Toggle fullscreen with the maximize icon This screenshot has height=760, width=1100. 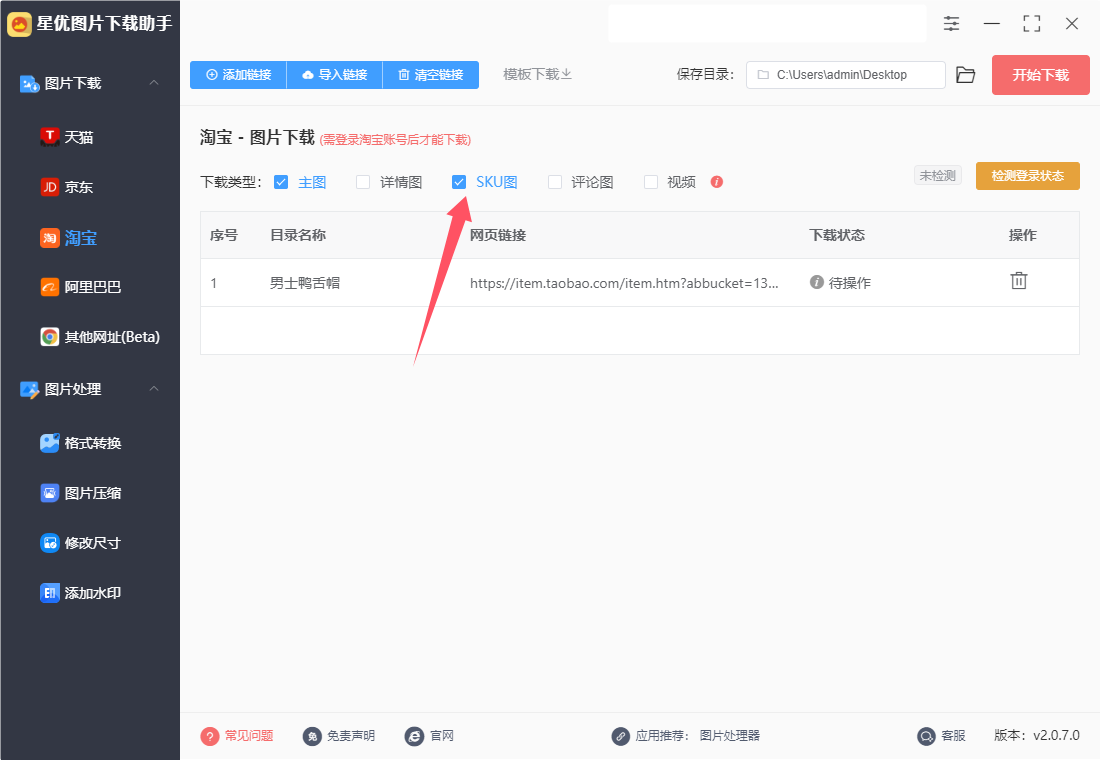[1032, 24]
